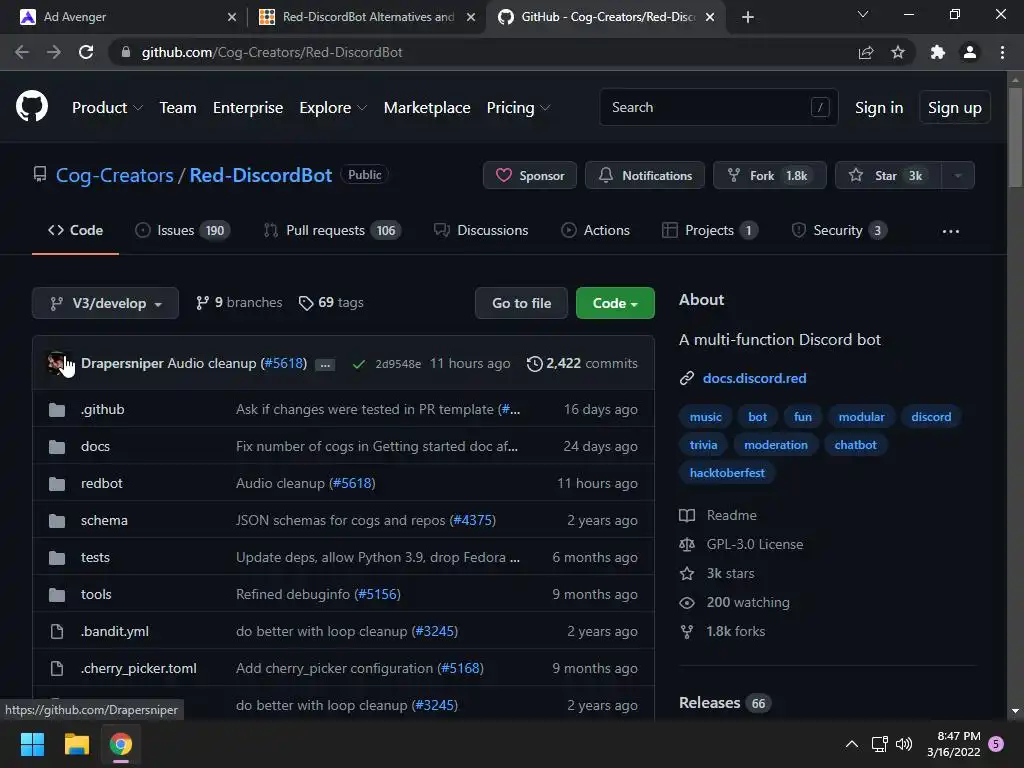Image resolution: width=1024 pixels, height=768 pixels.
Task: Open File Explorer from taskbar
Action: [x=76, y=744]
